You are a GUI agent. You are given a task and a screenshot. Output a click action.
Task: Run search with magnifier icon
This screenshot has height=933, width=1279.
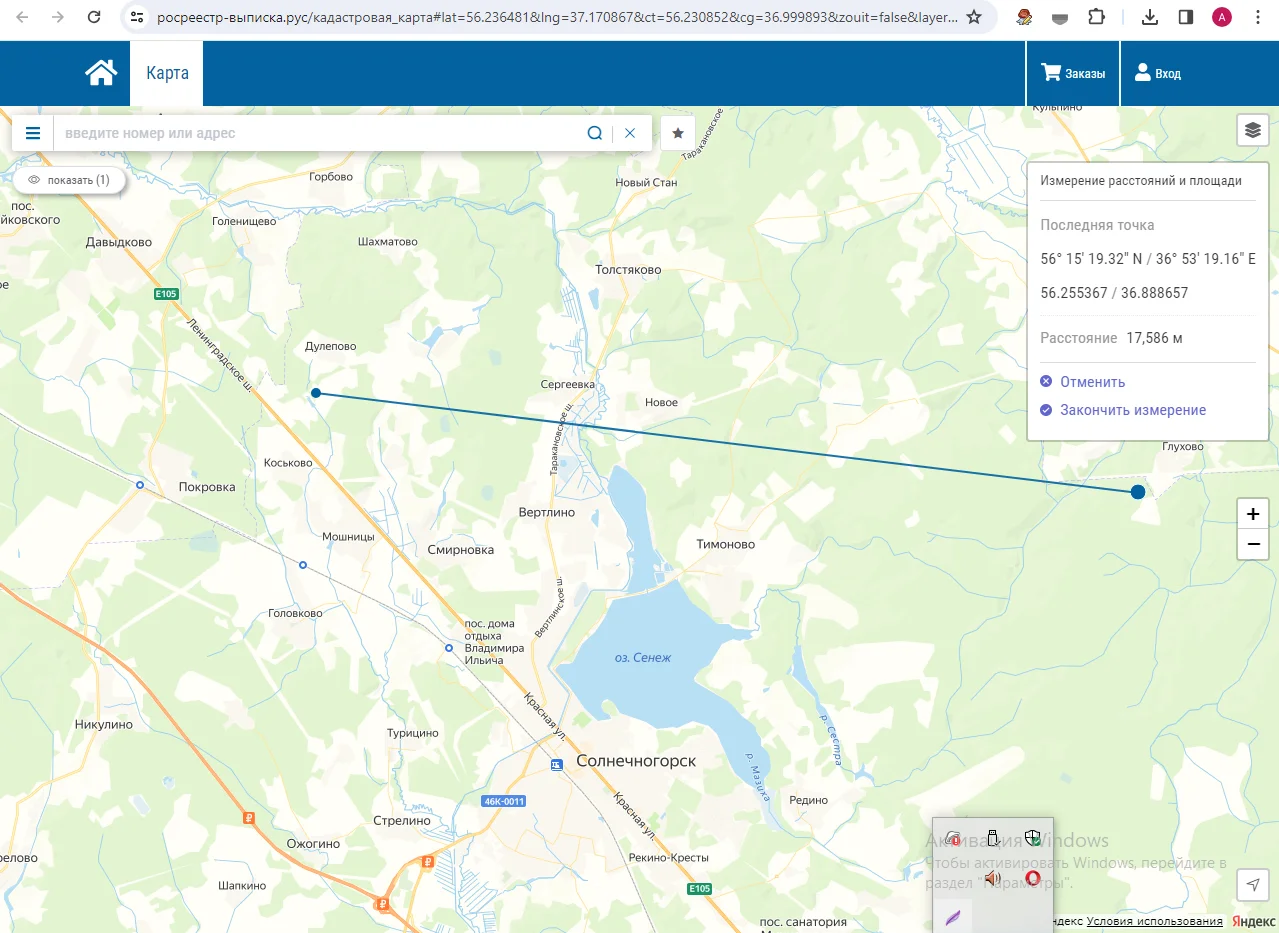coord(594,133)
